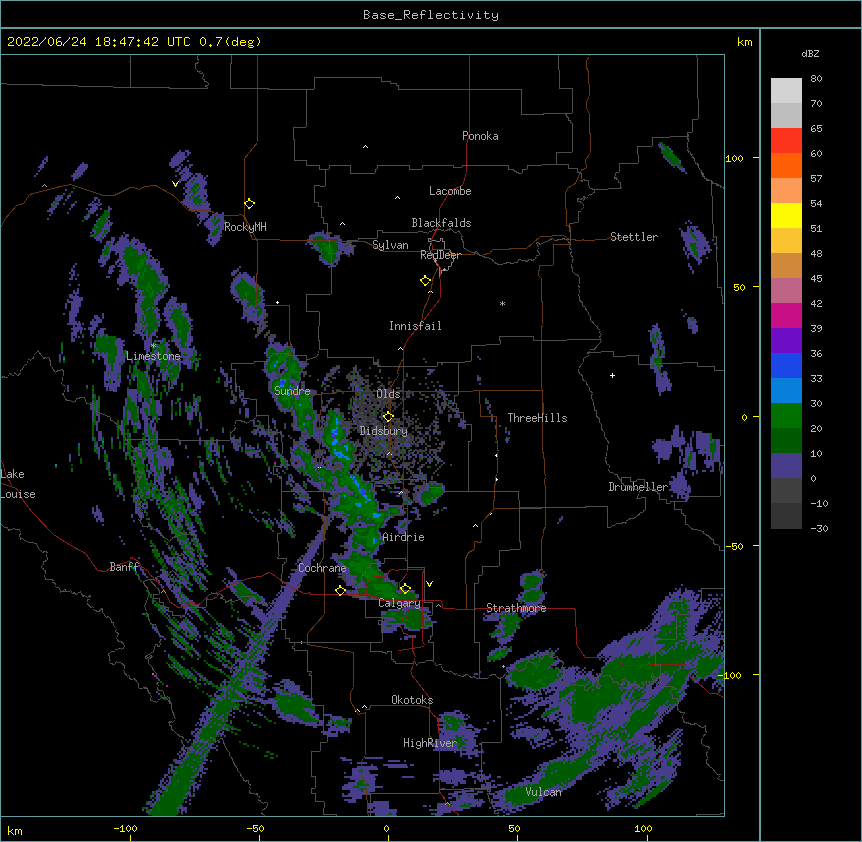Pick the purple 39-36 dBZ legend swatch
862x842 pixels.
(786, 341)
